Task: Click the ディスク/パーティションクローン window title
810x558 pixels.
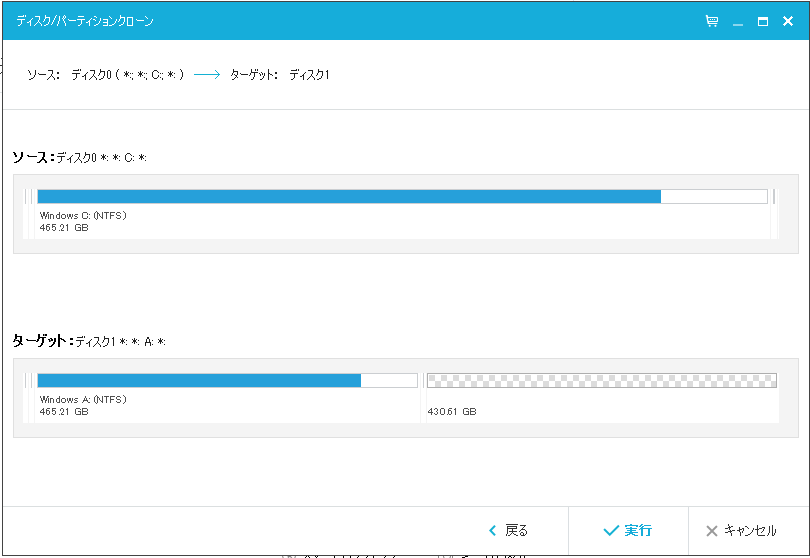Action: [x=85, y=21]
